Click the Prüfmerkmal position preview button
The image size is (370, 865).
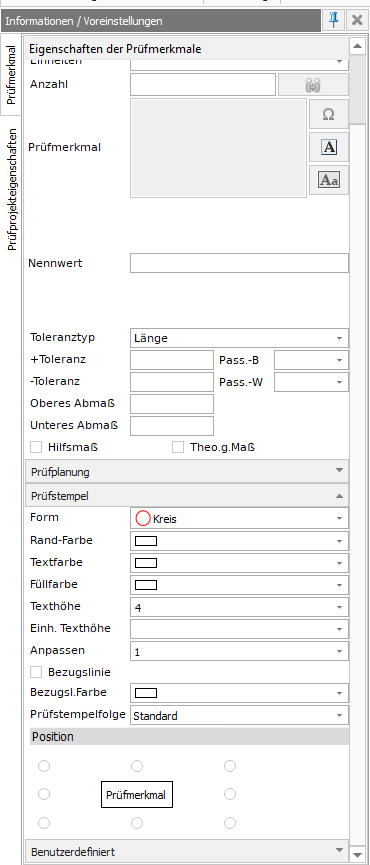[x=136, y=795]
